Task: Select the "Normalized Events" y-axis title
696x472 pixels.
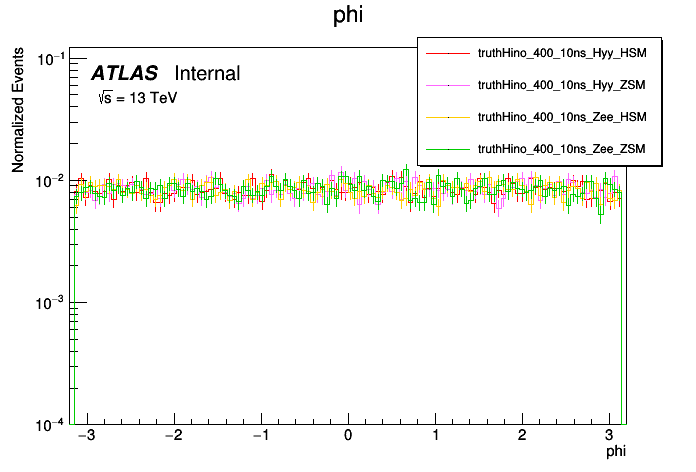Action: [18, 110]
